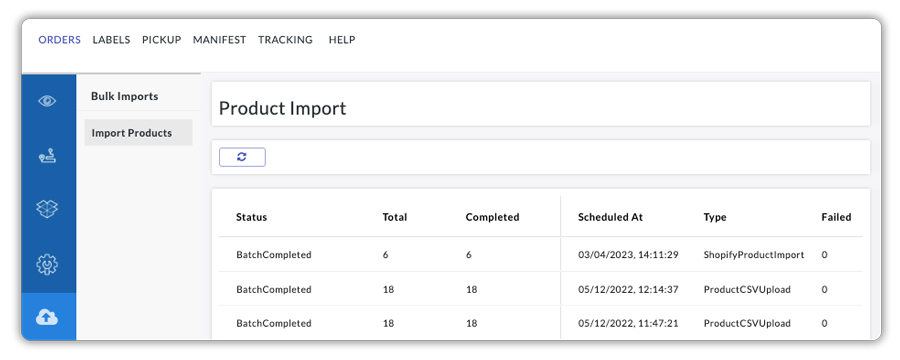The image size is (900, 360).
Task: Click ProductCSVUpload in the 12:14:37 row
Action: point(747,289)
